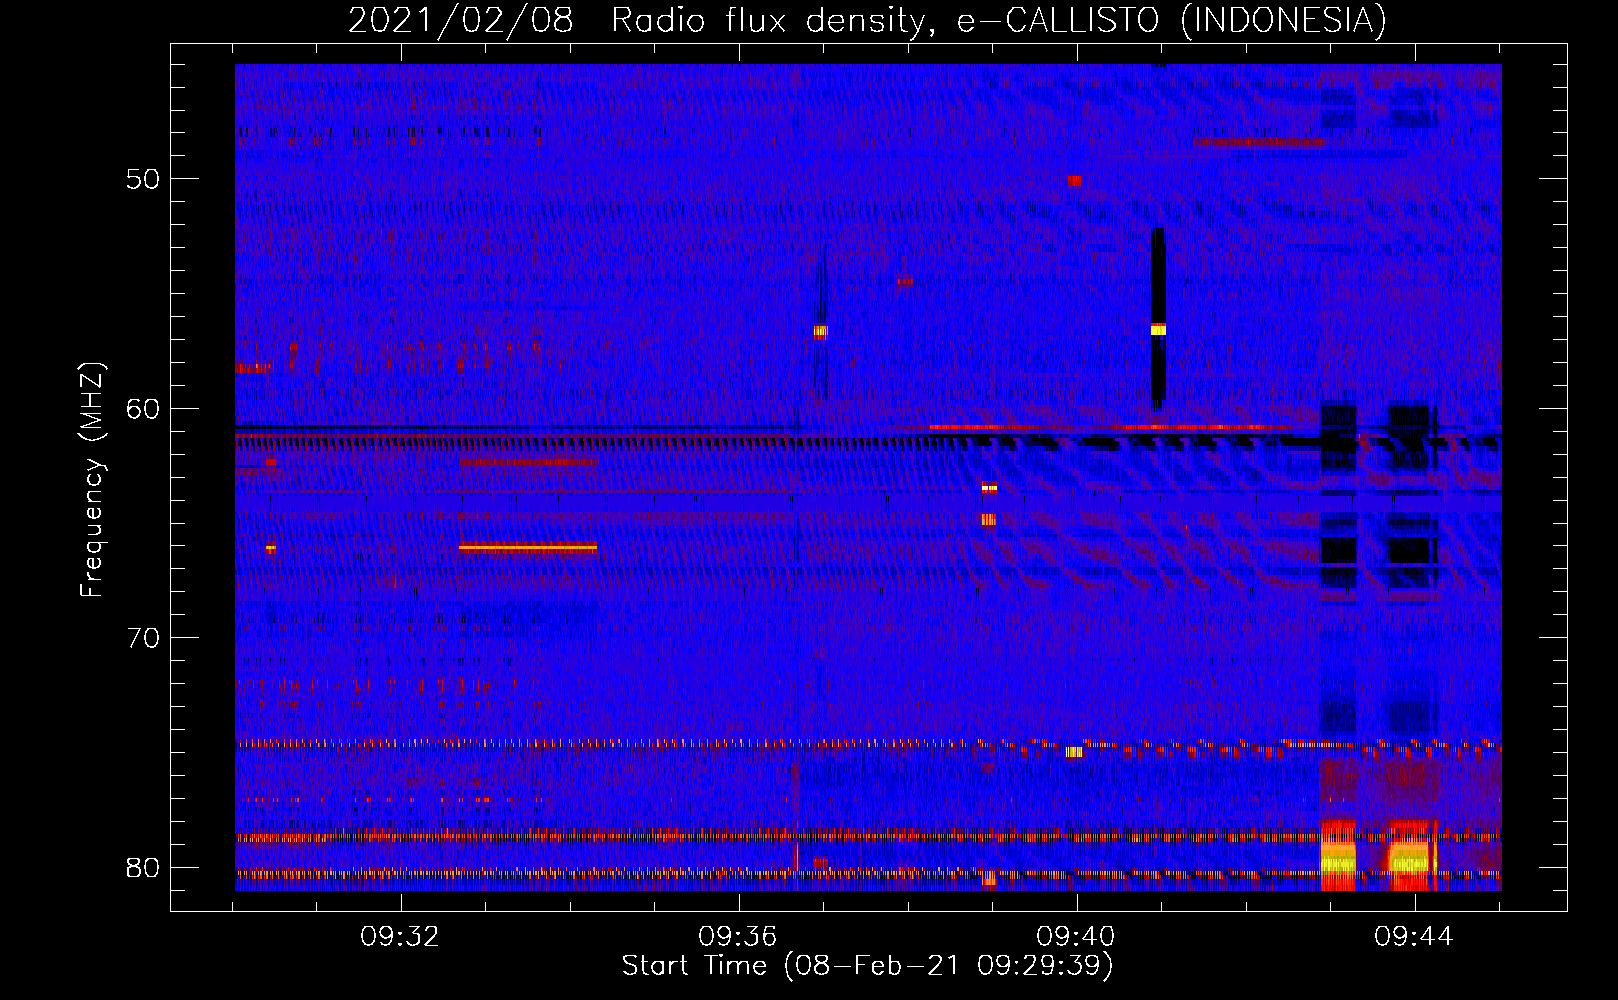Click the '60' frequency tick label

[143, 408]
